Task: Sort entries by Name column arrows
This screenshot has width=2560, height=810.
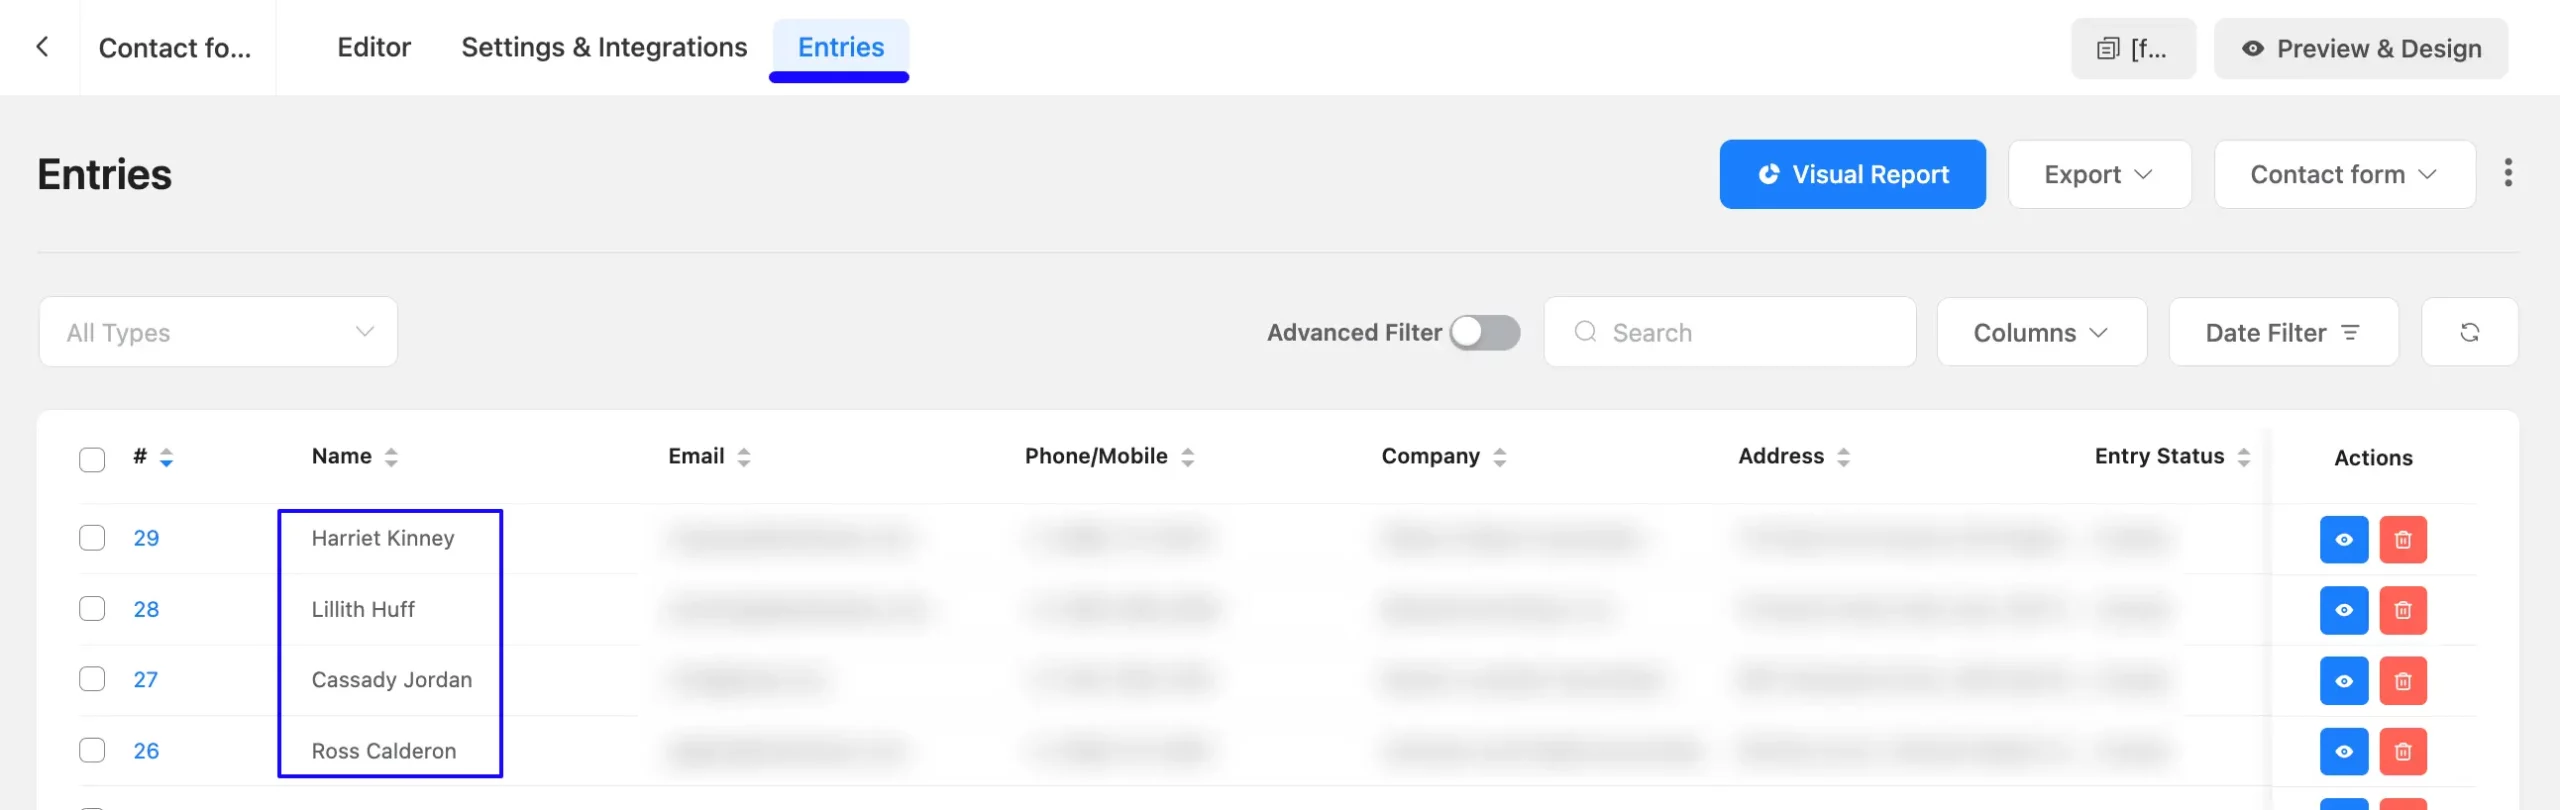Action: click(391, 457)
